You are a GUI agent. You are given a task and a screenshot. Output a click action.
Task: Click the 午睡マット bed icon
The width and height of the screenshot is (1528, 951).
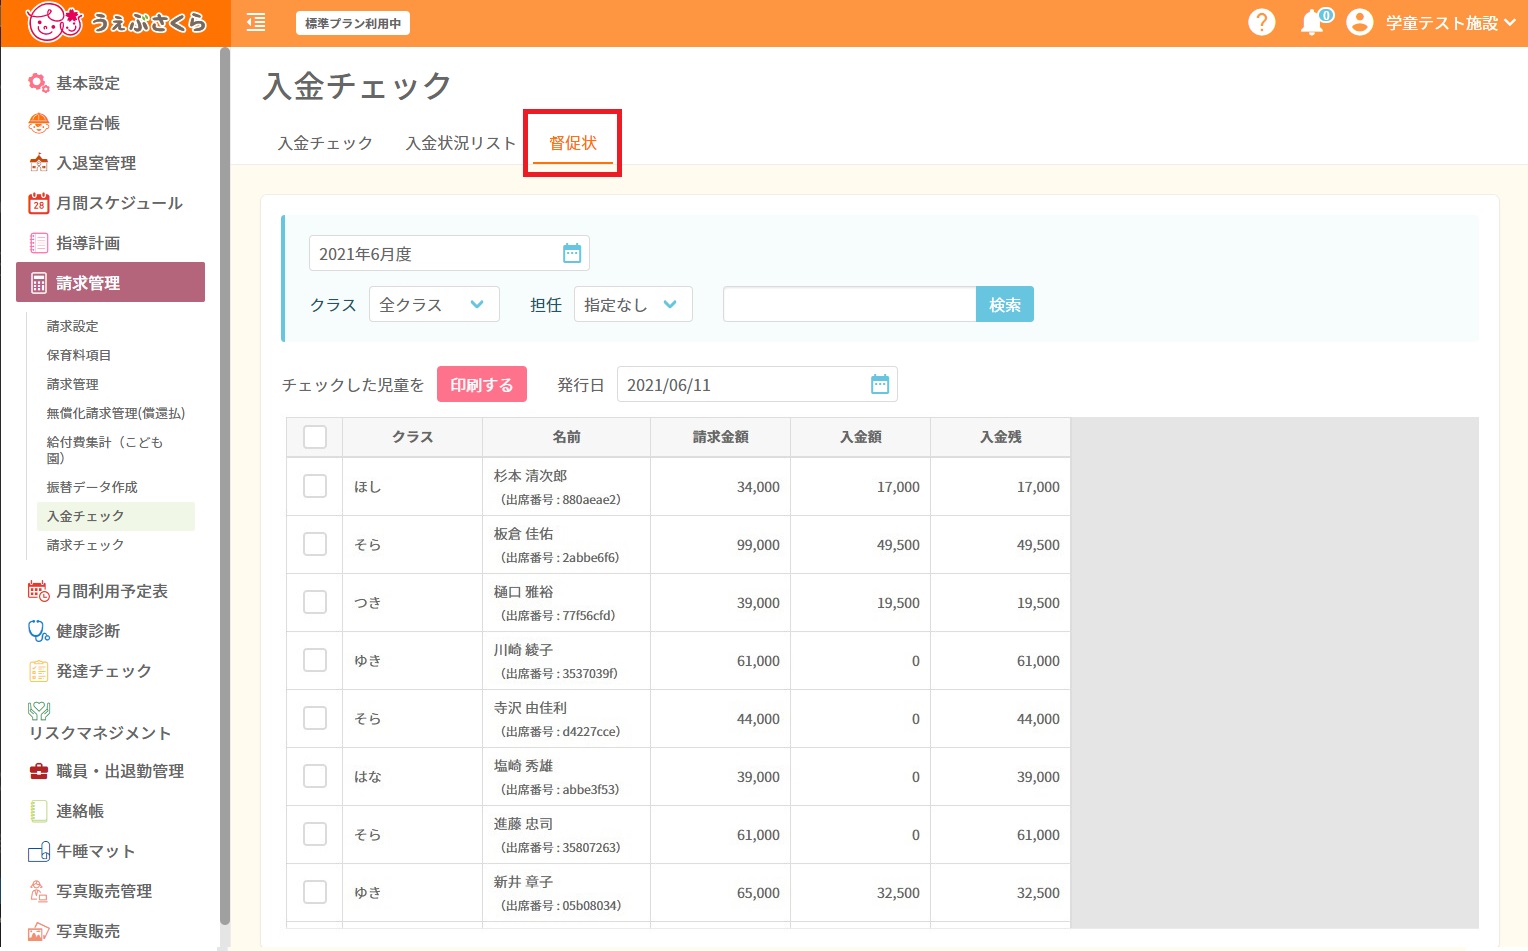[39, 851]
